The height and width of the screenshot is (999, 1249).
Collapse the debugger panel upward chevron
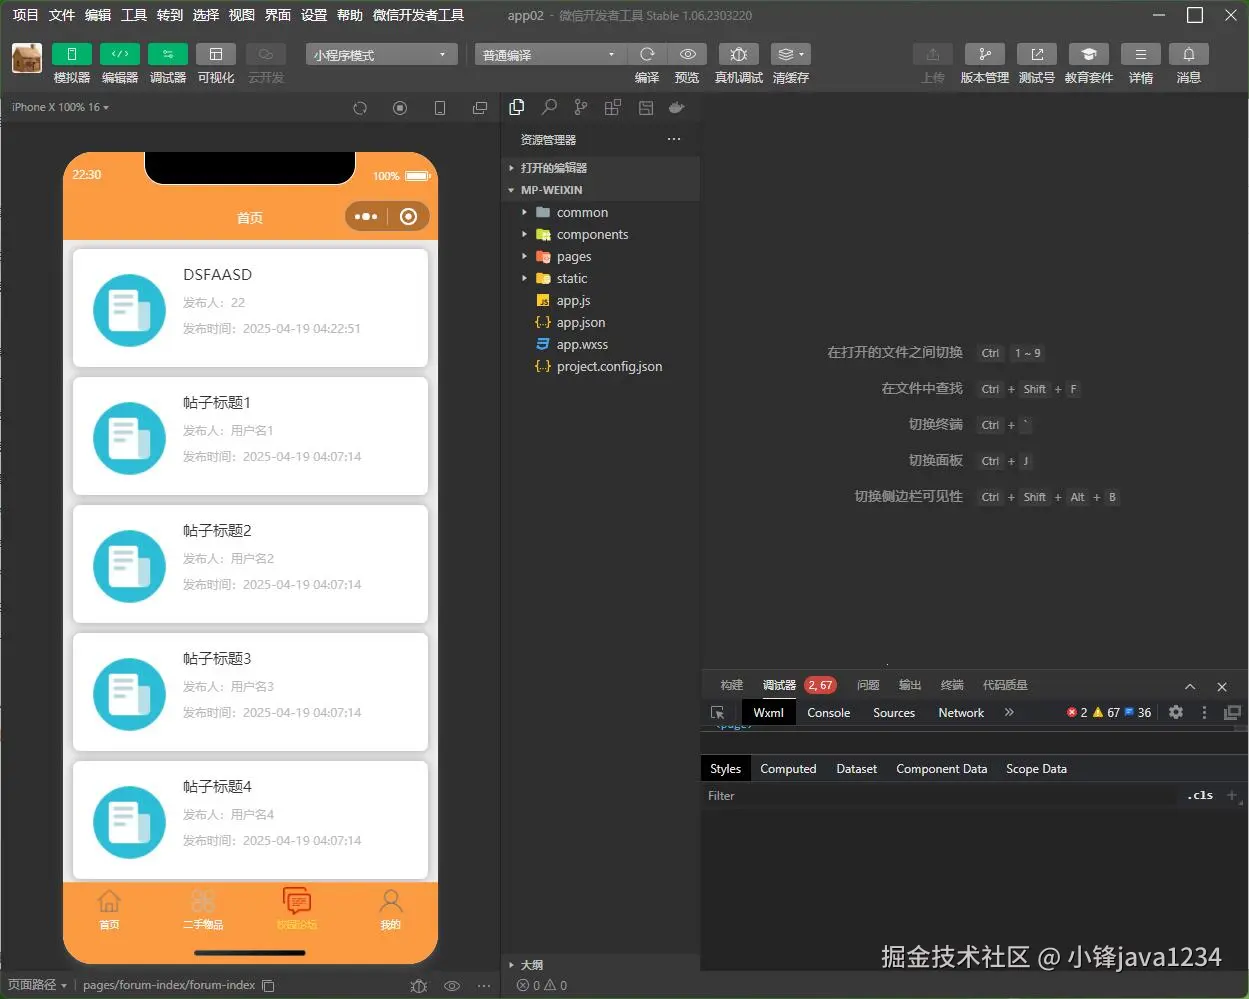pos(1190,686)
